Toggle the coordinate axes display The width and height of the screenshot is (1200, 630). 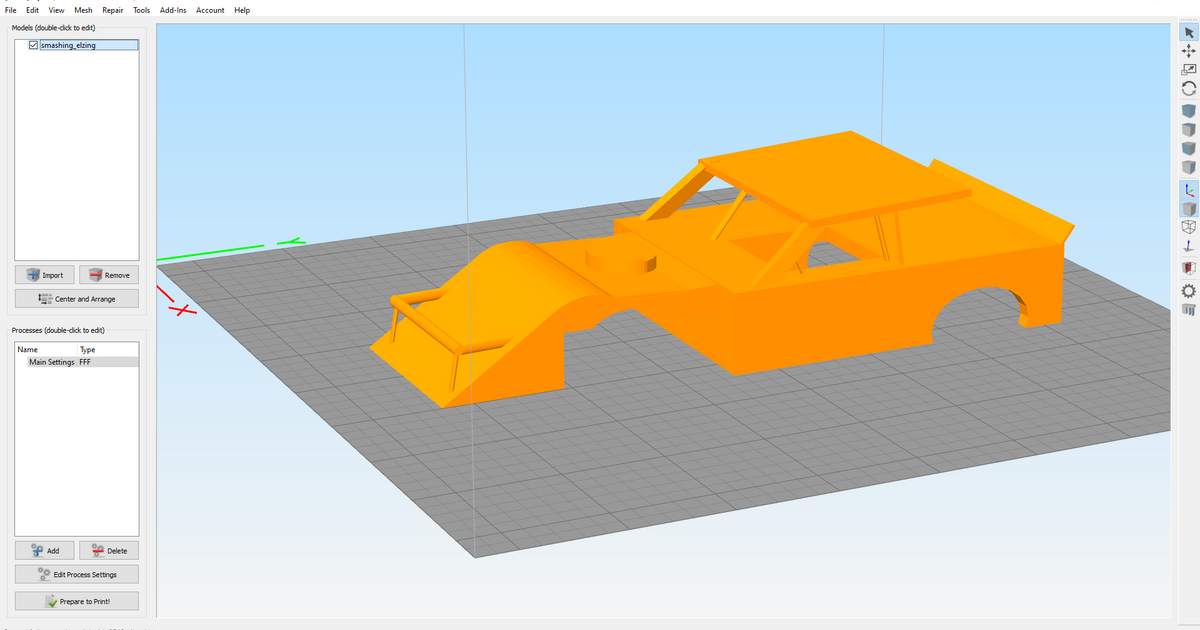tap(1189, 189)
